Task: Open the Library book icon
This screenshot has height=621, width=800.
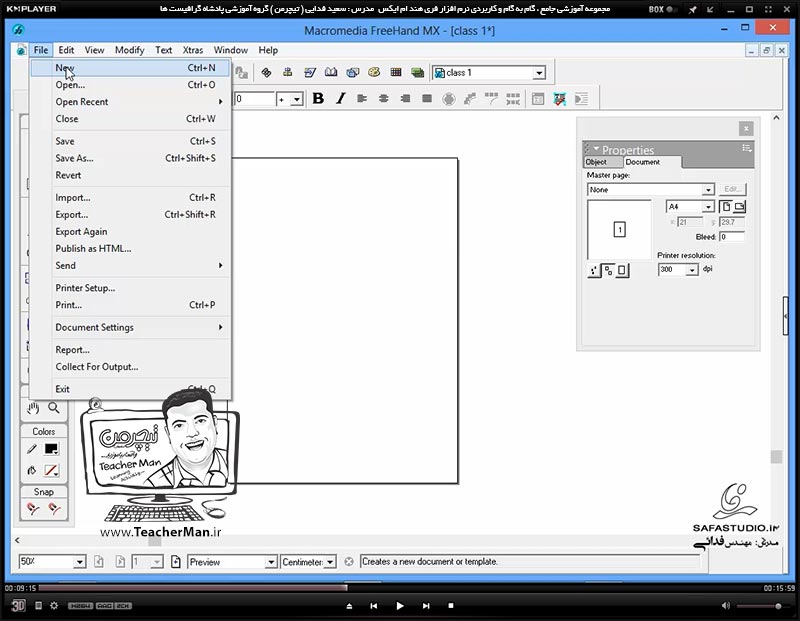Action: [x=331, y=72]
